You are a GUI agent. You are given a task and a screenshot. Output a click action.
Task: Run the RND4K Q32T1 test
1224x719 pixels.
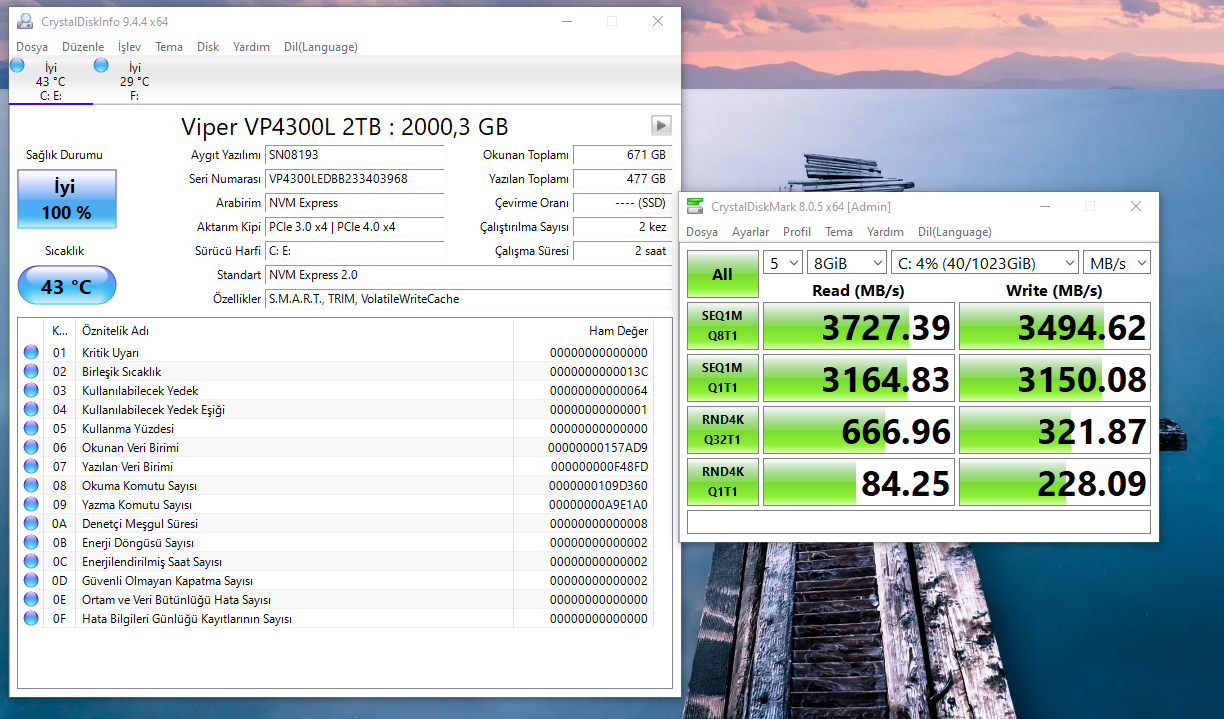tap(722, 430)
